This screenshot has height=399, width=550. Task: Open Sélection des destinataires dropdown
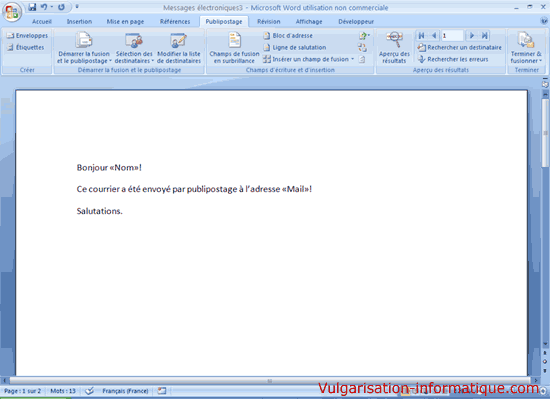pos(134,48)
